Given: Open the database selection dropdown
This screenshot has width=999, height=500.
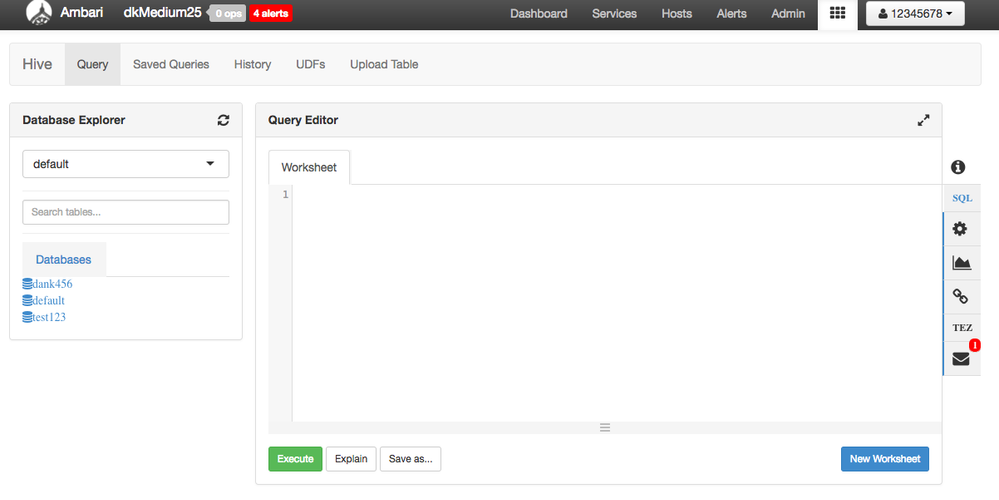Looking at the screenshot, I should click(x=126, y=164).
